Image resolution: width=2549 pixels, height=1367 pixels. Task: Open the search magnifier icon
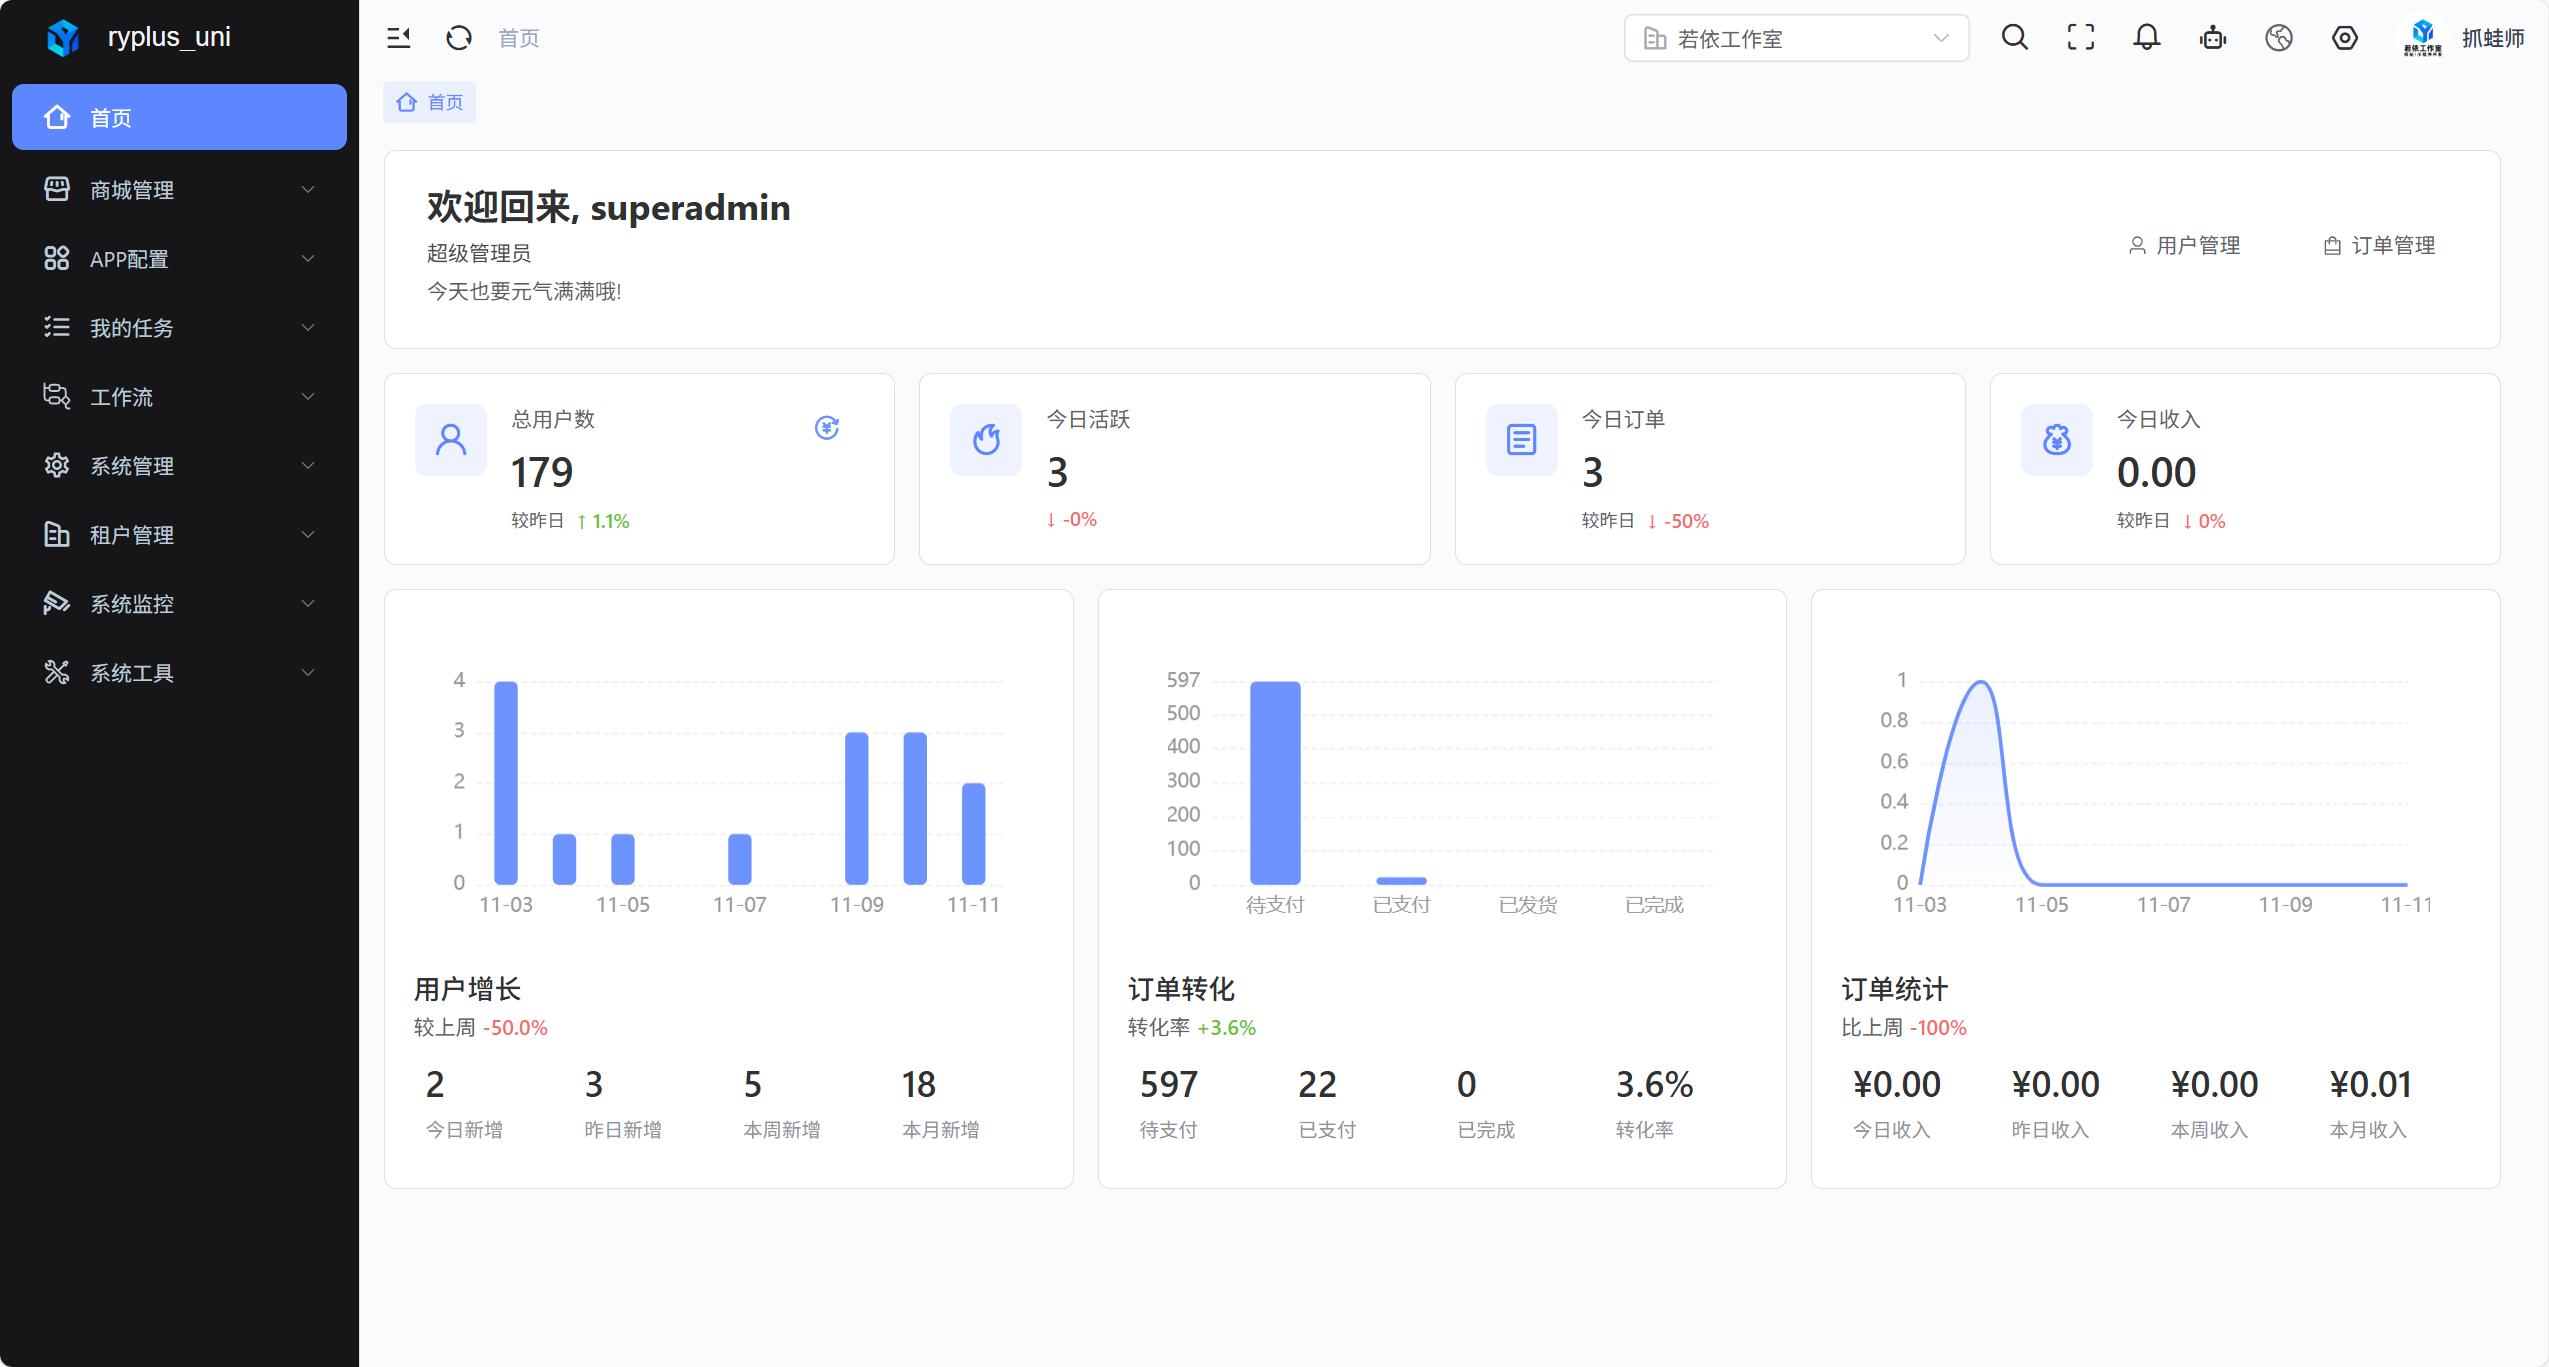pos(2014,38)
